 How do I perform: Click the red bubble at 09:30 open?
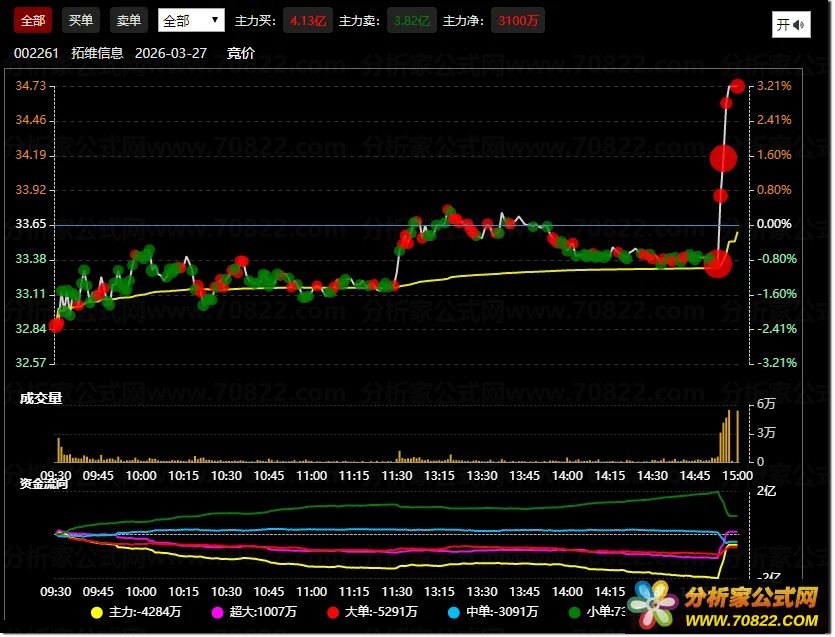pos(57,325)
